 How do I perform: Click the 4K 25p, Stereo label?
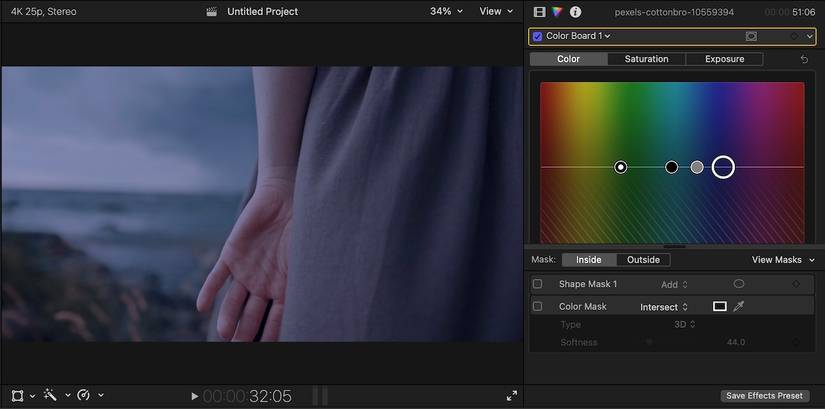tap(44, 11)
